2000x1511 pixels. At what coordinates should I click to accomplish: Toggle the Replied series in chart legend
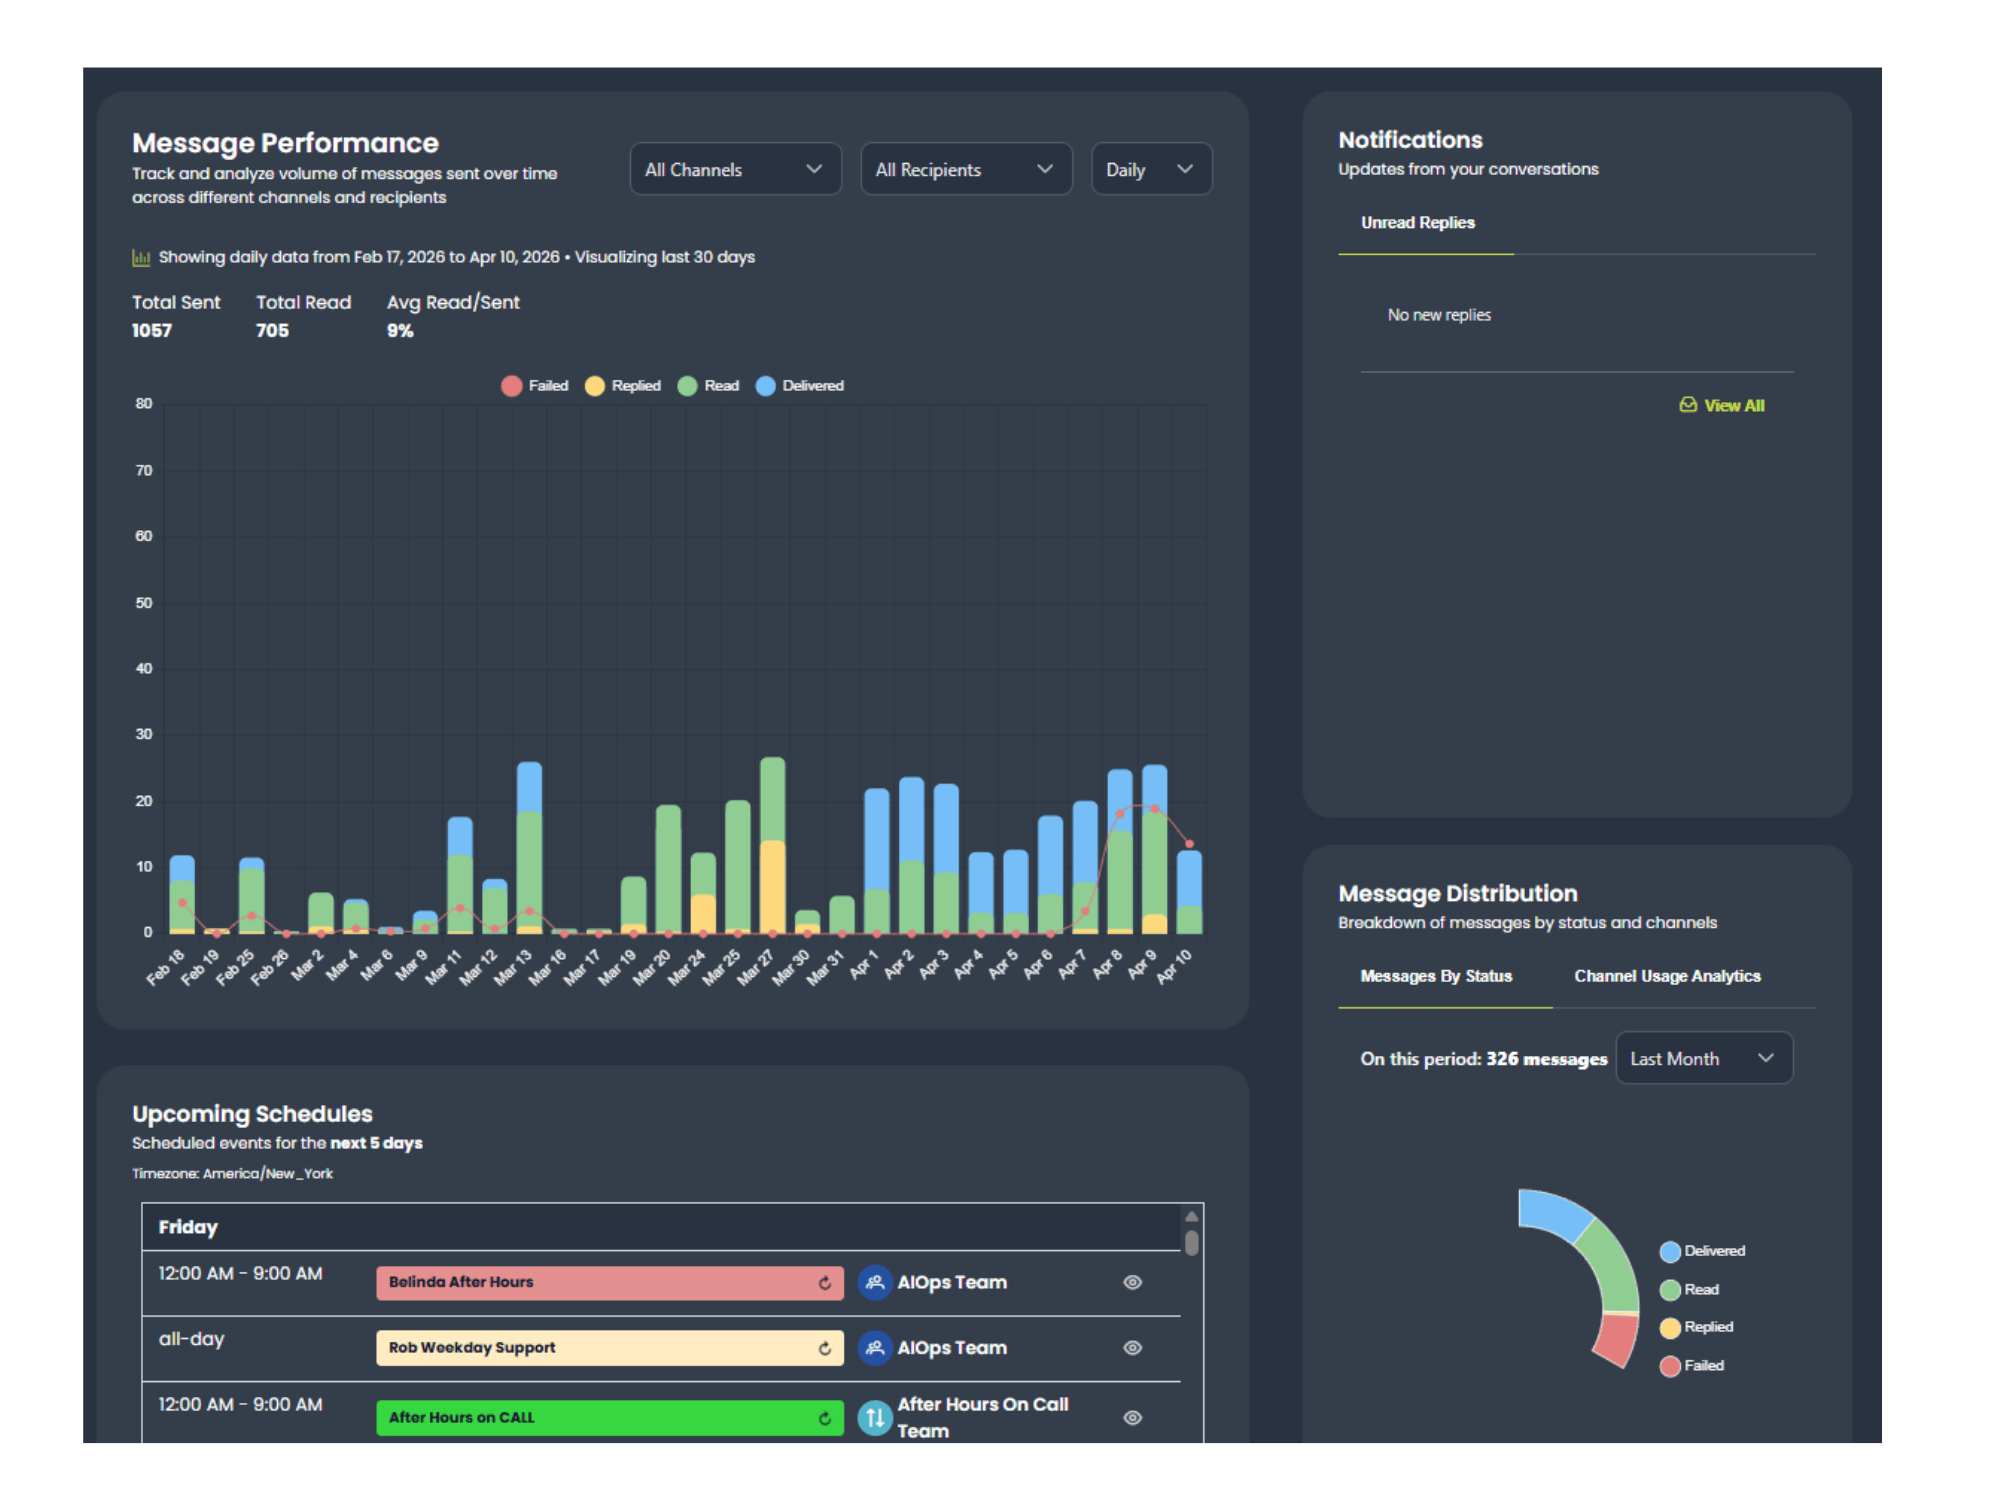pos(623,386)
